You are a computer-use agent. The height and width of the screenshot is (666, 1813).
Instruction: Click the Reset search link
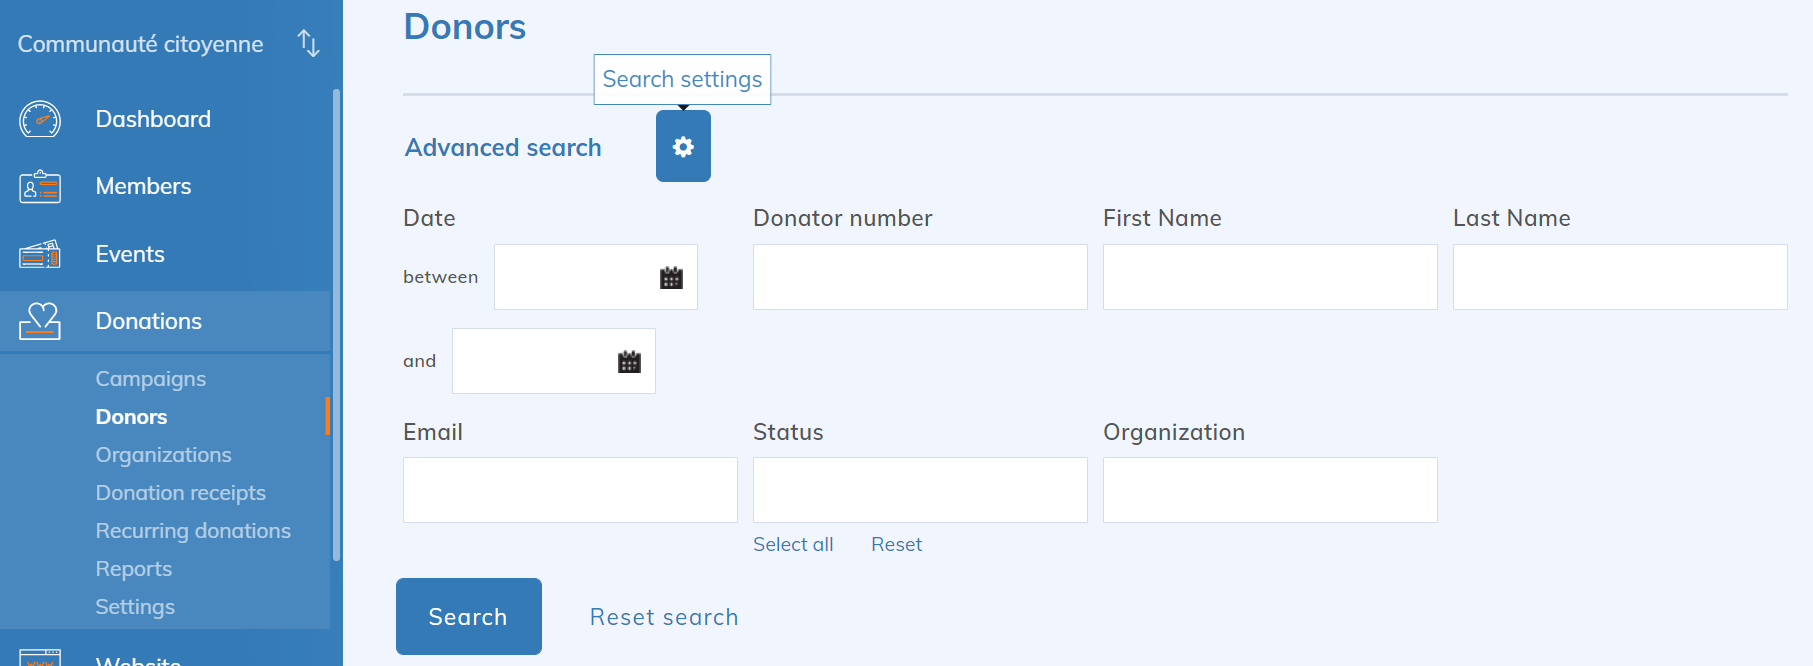click(x=664, y=617)
